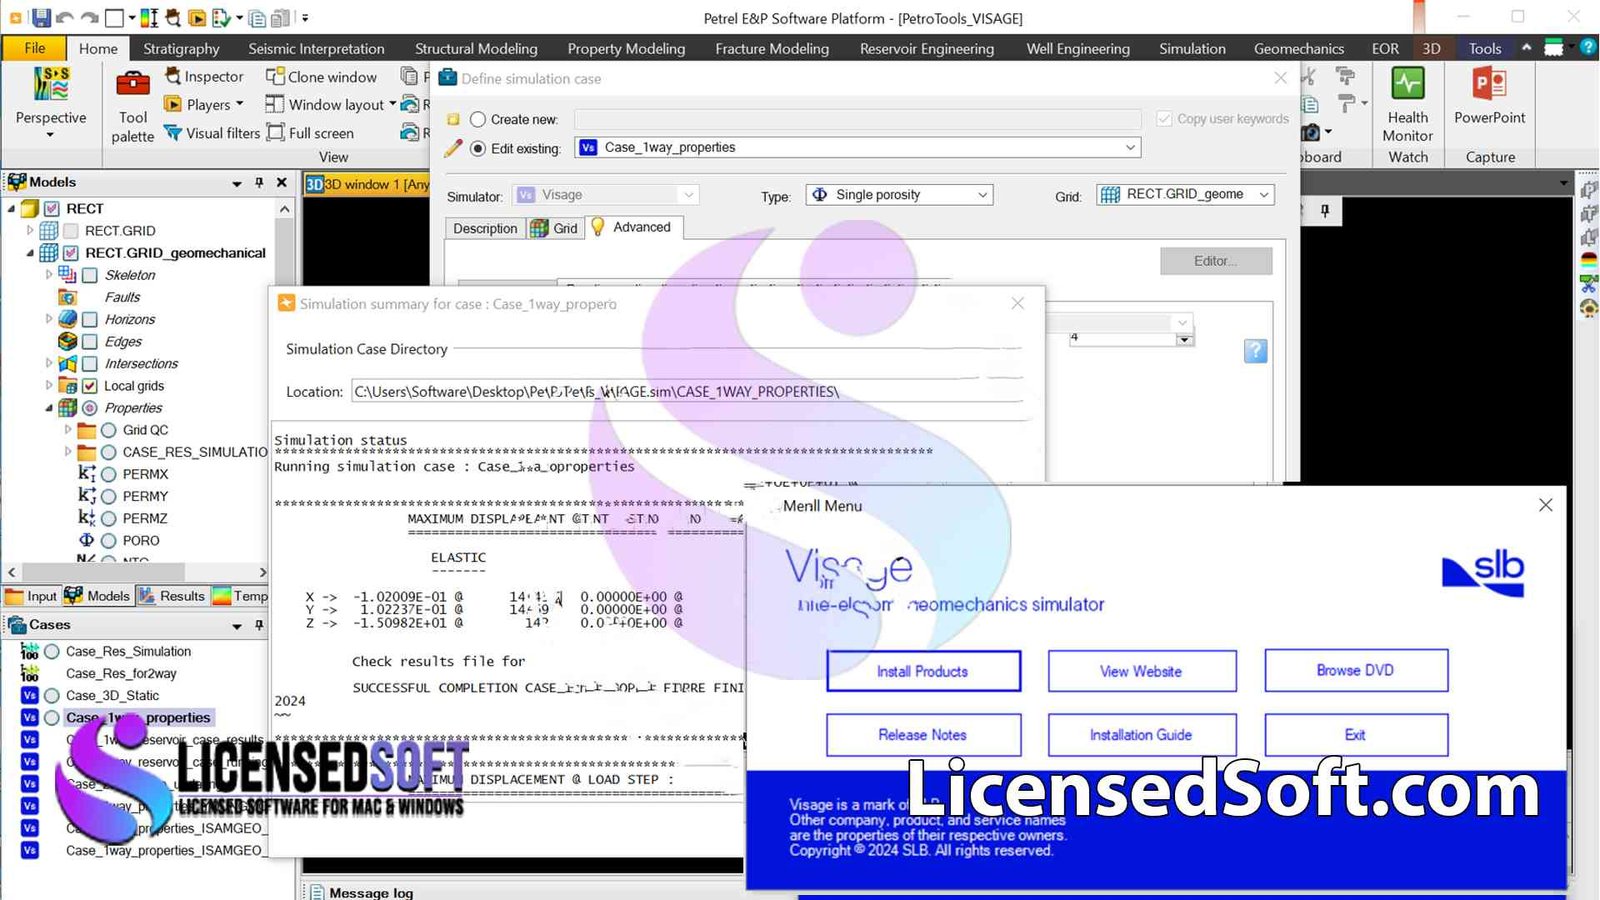Open the Edit existing case dropdown
The width and height of the screenshot is (1600, 900).
1130,147
